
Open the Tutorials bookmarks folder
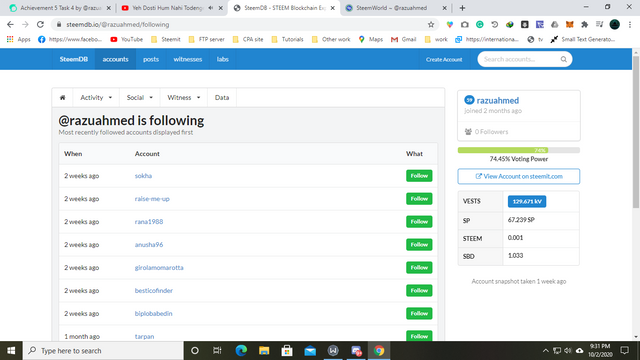(287, 39)
